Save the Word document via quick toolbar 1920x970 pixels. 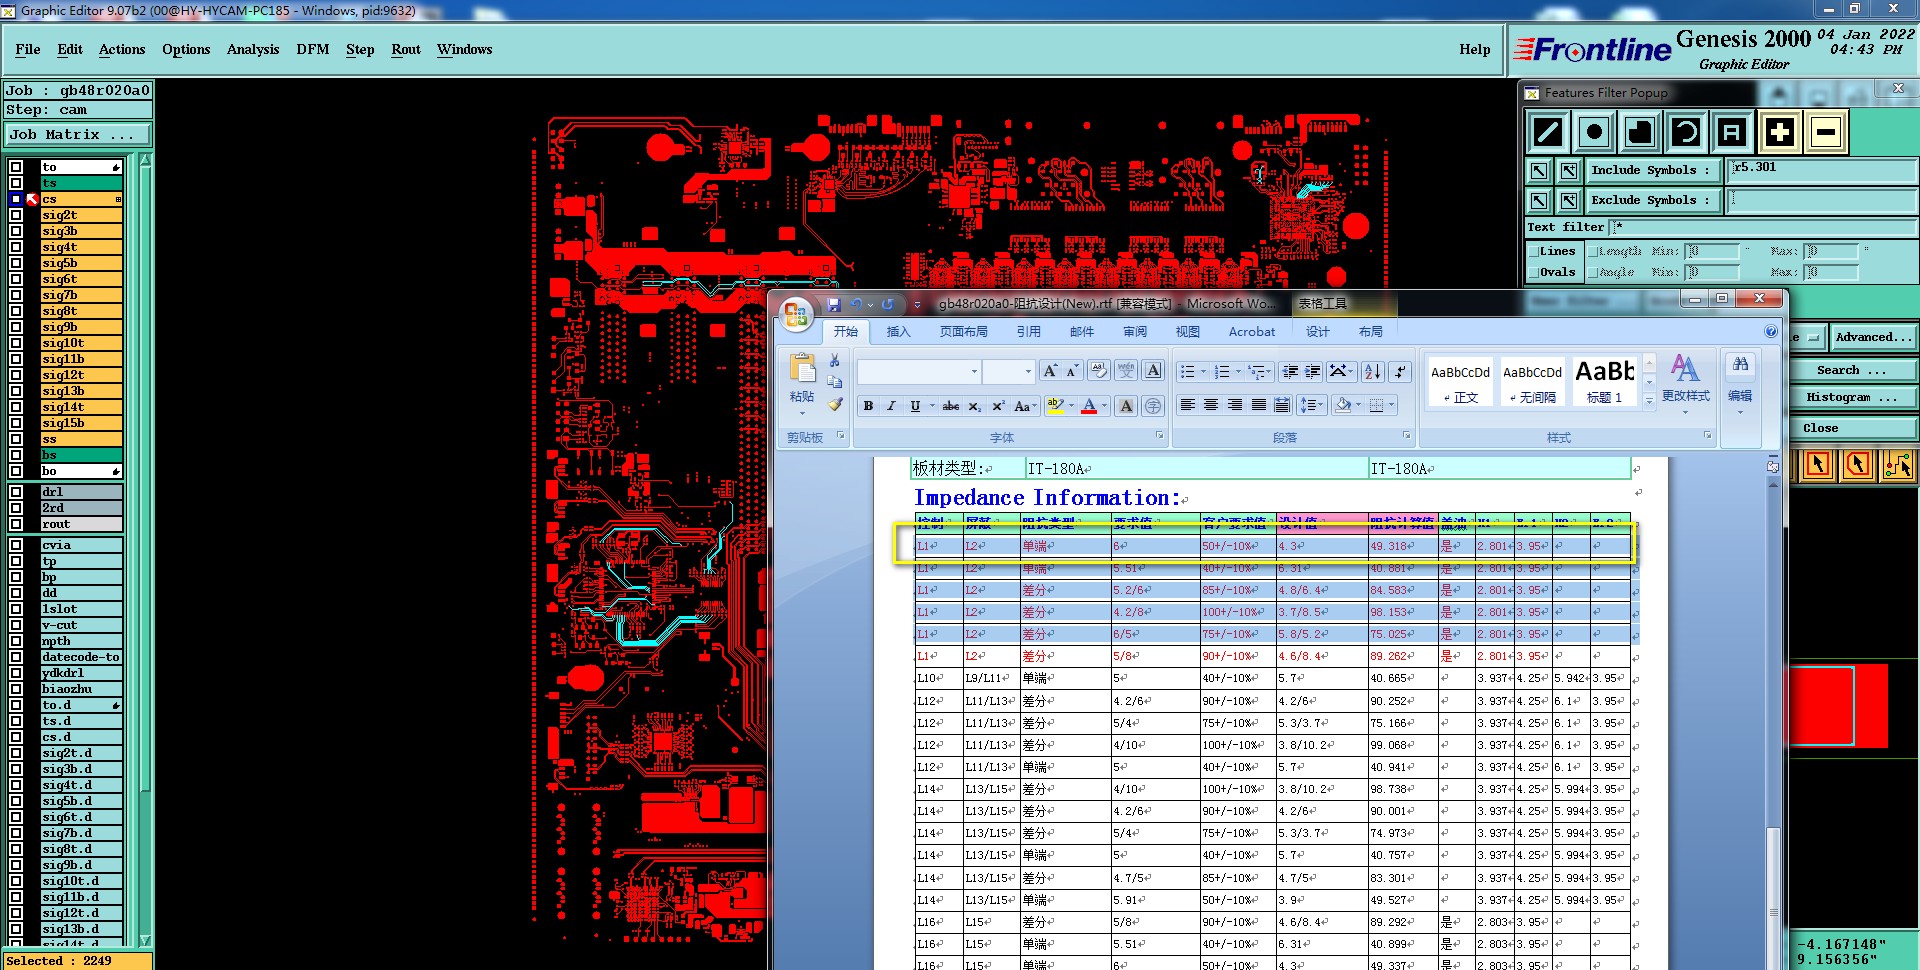[834, 304]
